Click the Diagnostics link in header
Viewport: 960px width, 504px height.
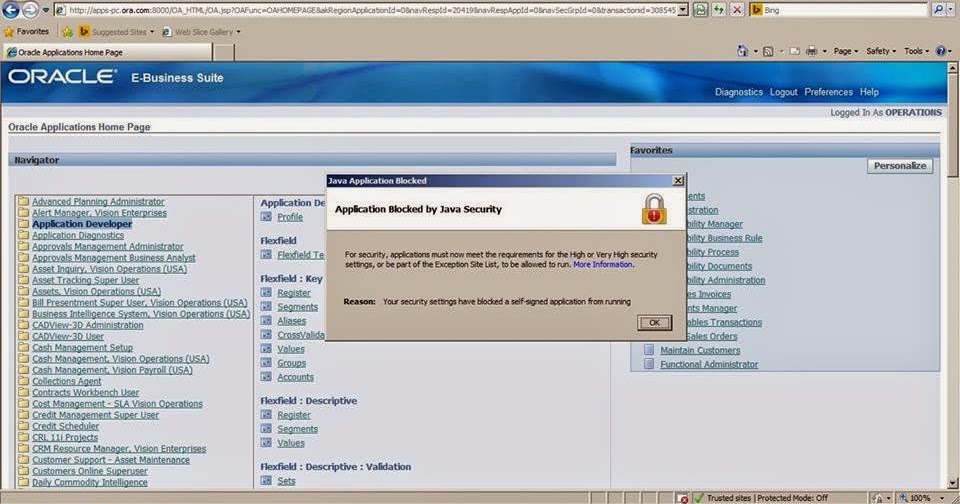pyautogui.click(x=738, y=92)
